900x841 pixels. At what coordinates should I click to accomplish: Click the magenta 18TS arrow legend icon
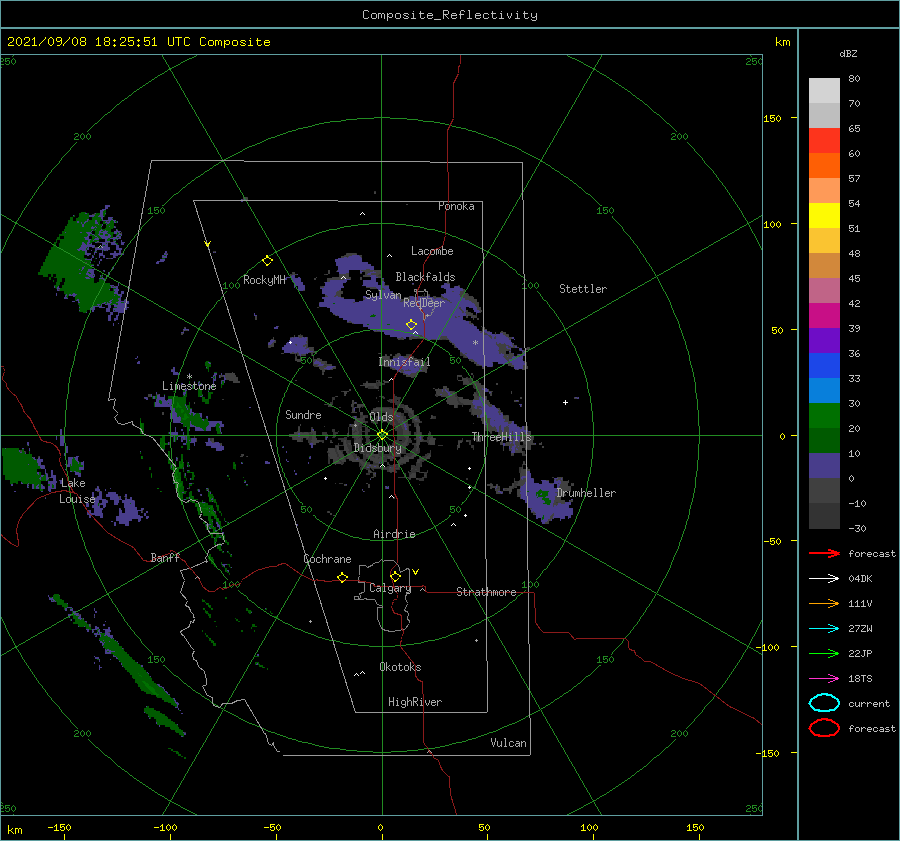click(x=824, y=679)
